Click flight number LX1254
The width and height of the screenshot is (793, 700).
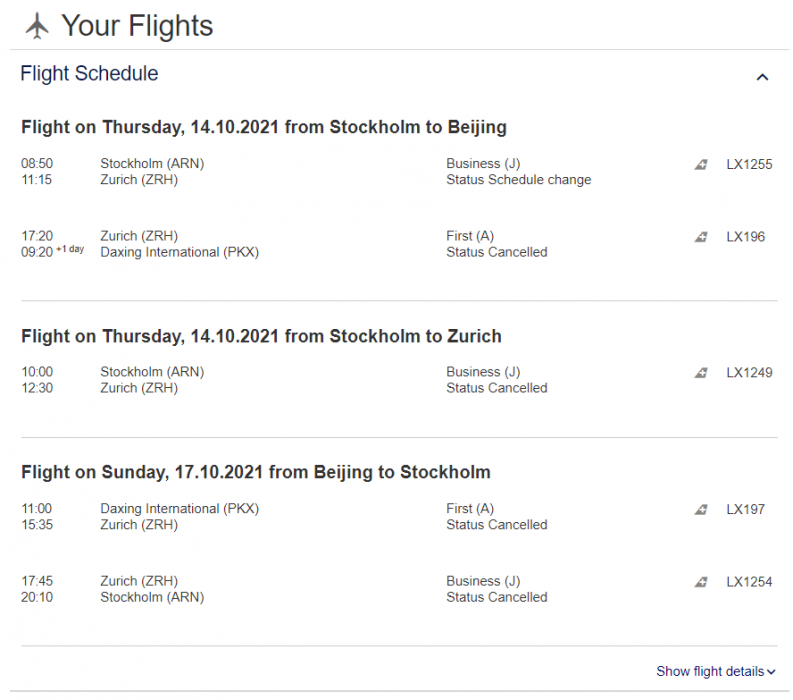749,581
